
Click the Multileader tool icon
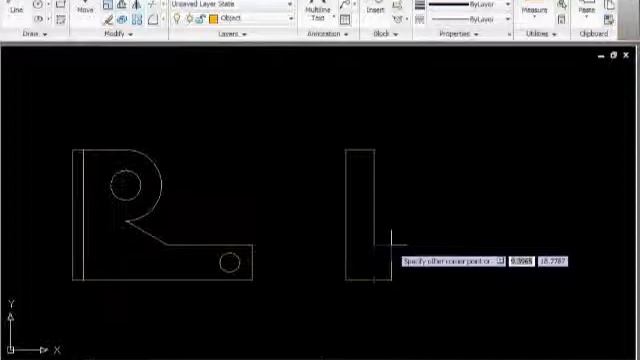(344, 4)
